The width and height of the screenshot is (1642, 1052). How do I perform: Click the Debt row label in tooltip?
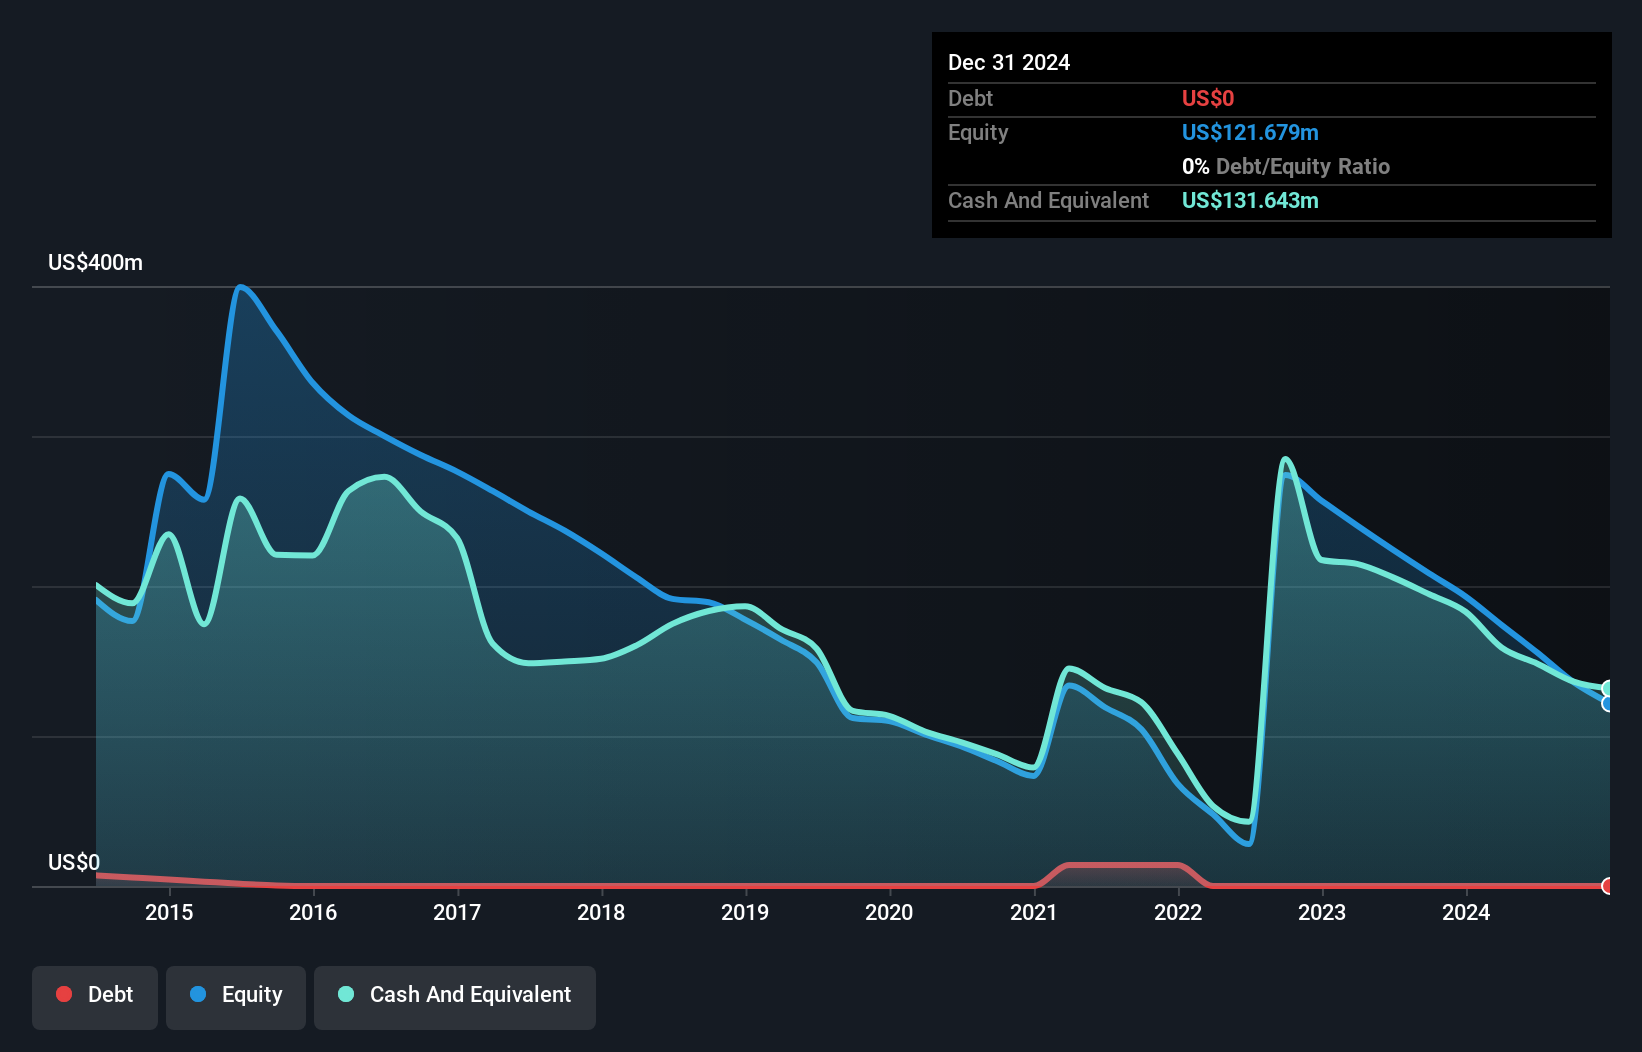(x=970, y=98)
